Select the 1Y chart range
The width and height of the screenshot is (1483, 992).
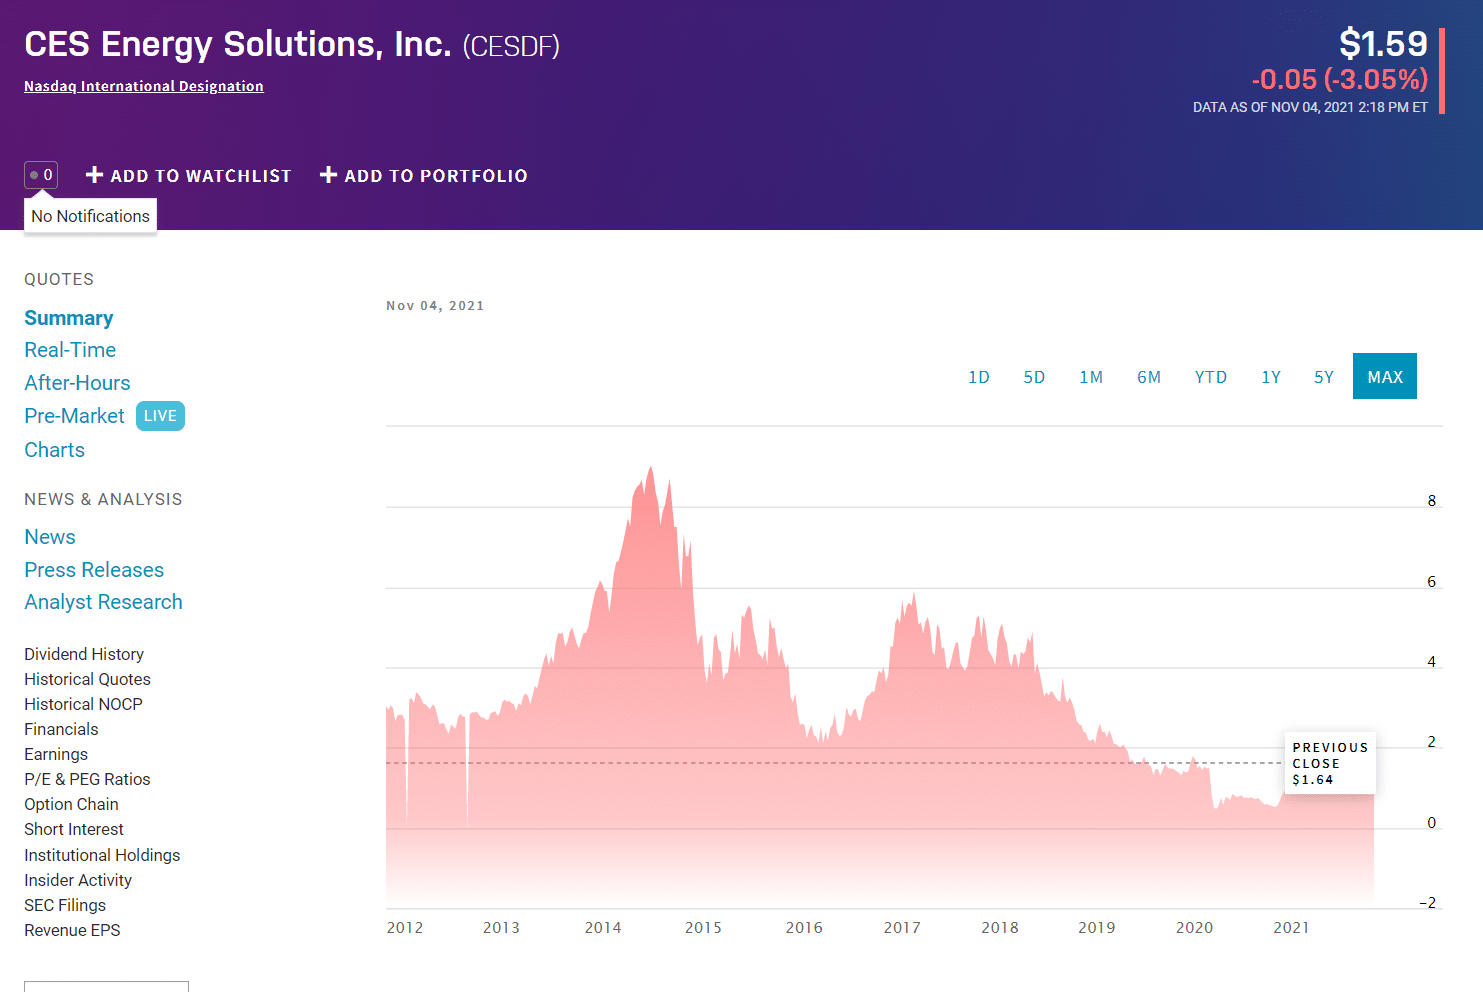(x=1271, y=377)
